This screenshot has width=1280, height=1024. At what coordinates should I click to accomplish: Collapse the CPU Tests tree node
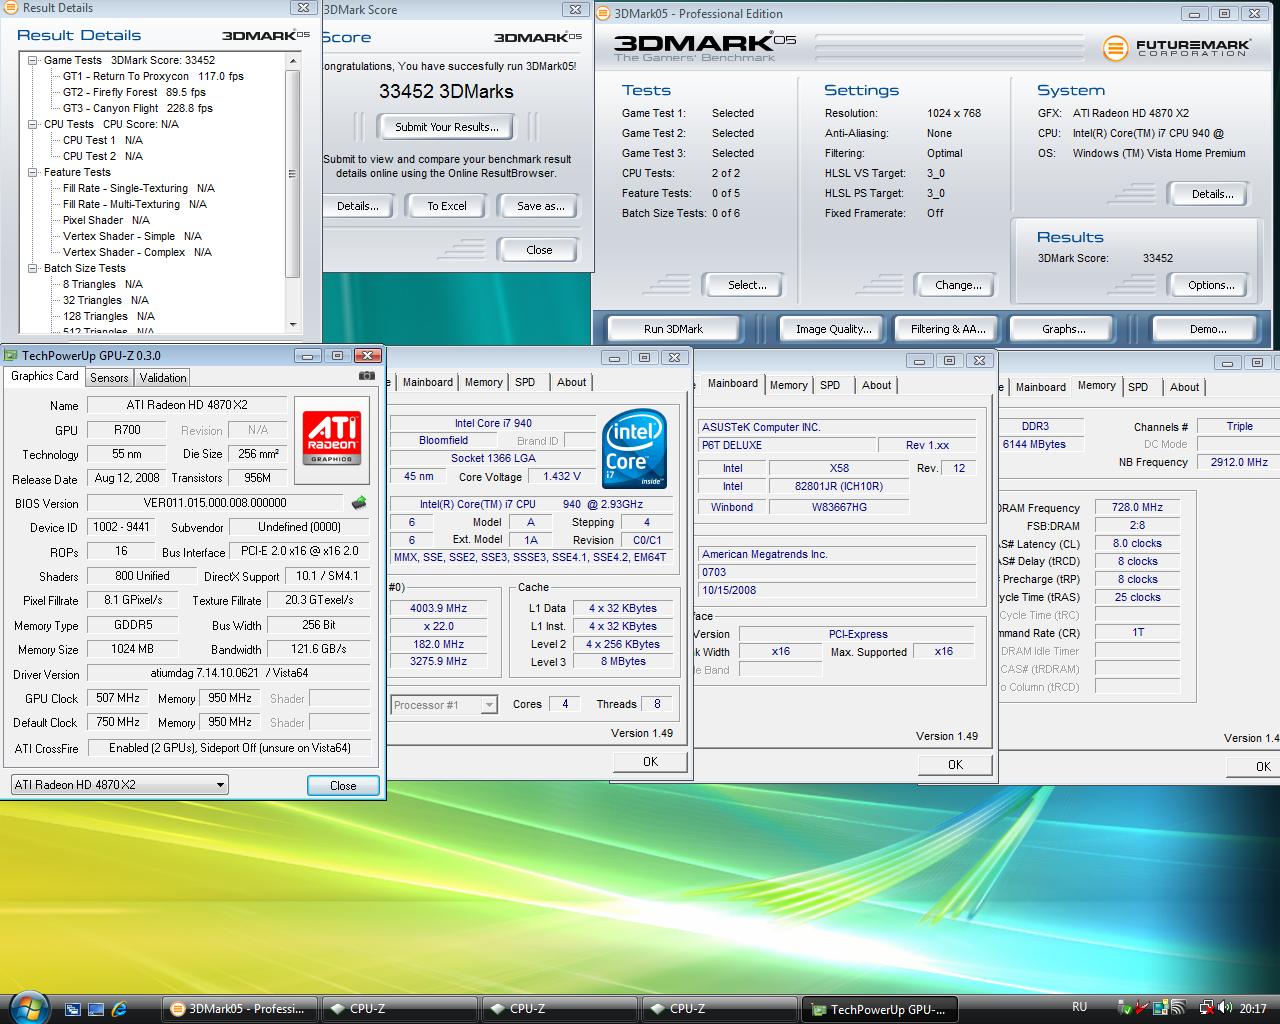click(x=33, y=124)
